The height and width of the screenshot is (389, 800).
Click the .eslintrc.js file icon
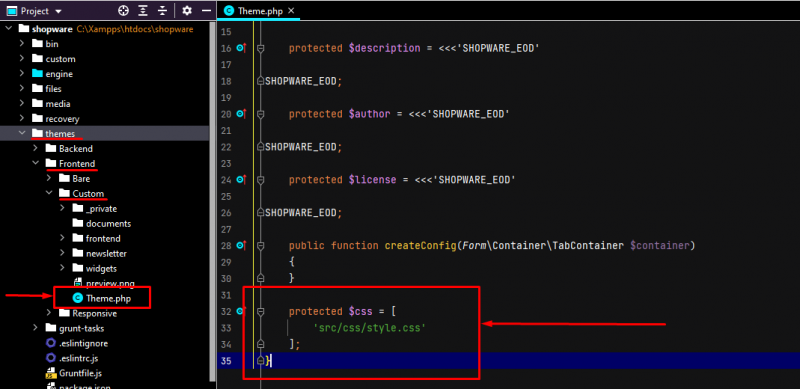(x=51, y=358)
